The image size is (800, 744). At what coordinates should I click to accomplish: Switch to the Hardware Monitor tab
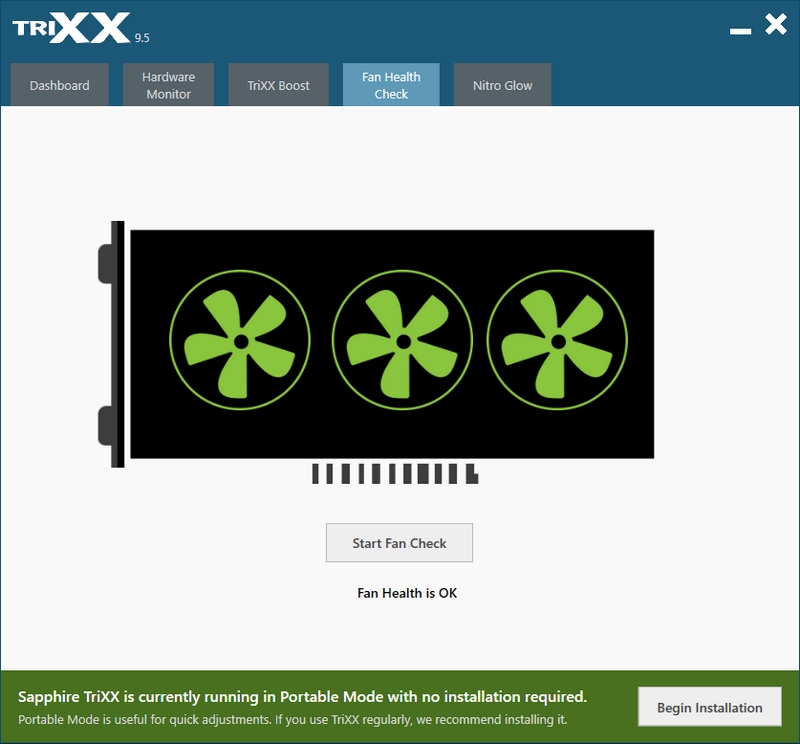click(168, 85)
